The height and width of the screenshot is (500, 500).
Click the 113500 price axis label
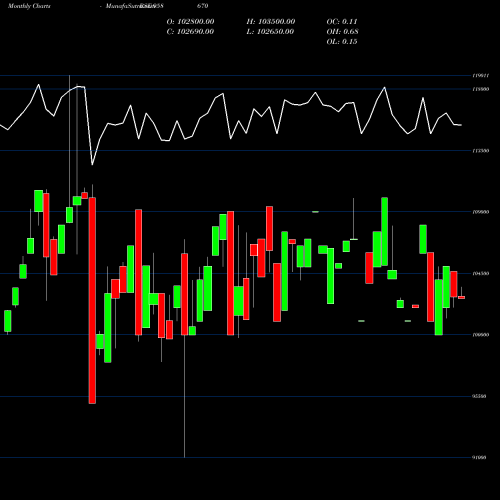[481, 151]
